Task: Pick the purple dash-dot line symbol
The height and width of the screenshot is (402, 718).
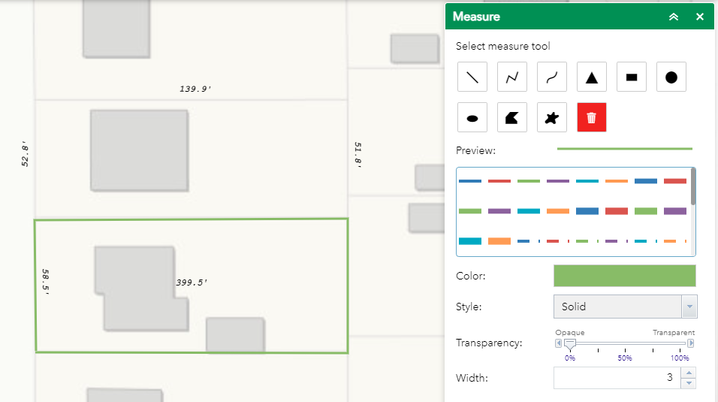Action: click(616, 241)
